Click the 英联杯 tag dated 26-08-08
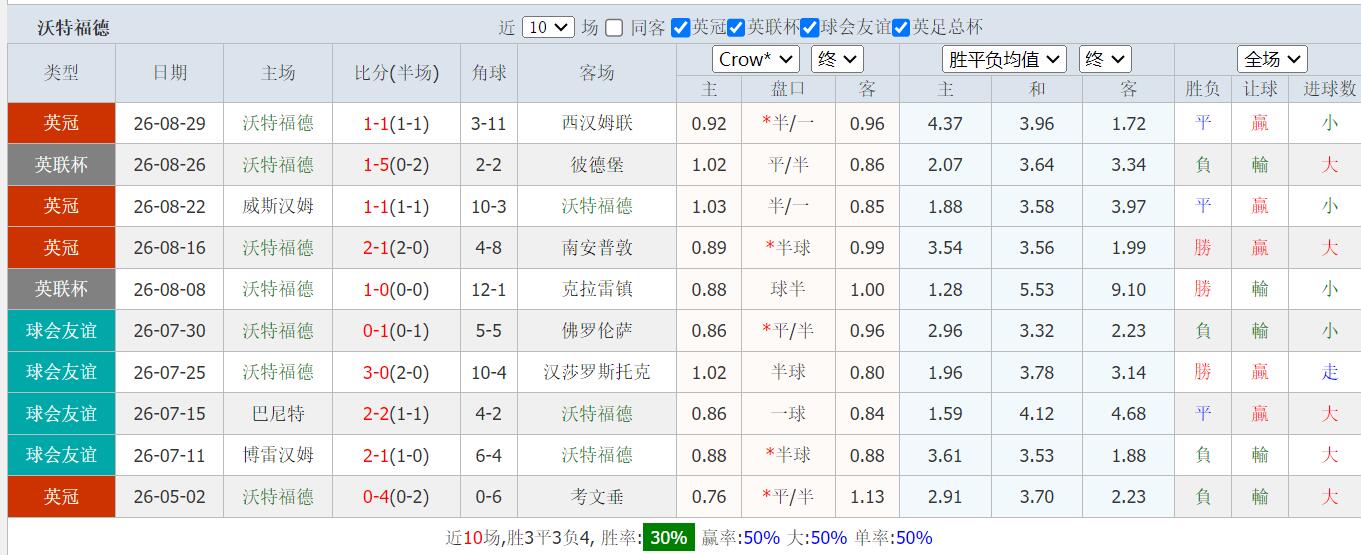 pyautogui.click(x=61, y=290)
